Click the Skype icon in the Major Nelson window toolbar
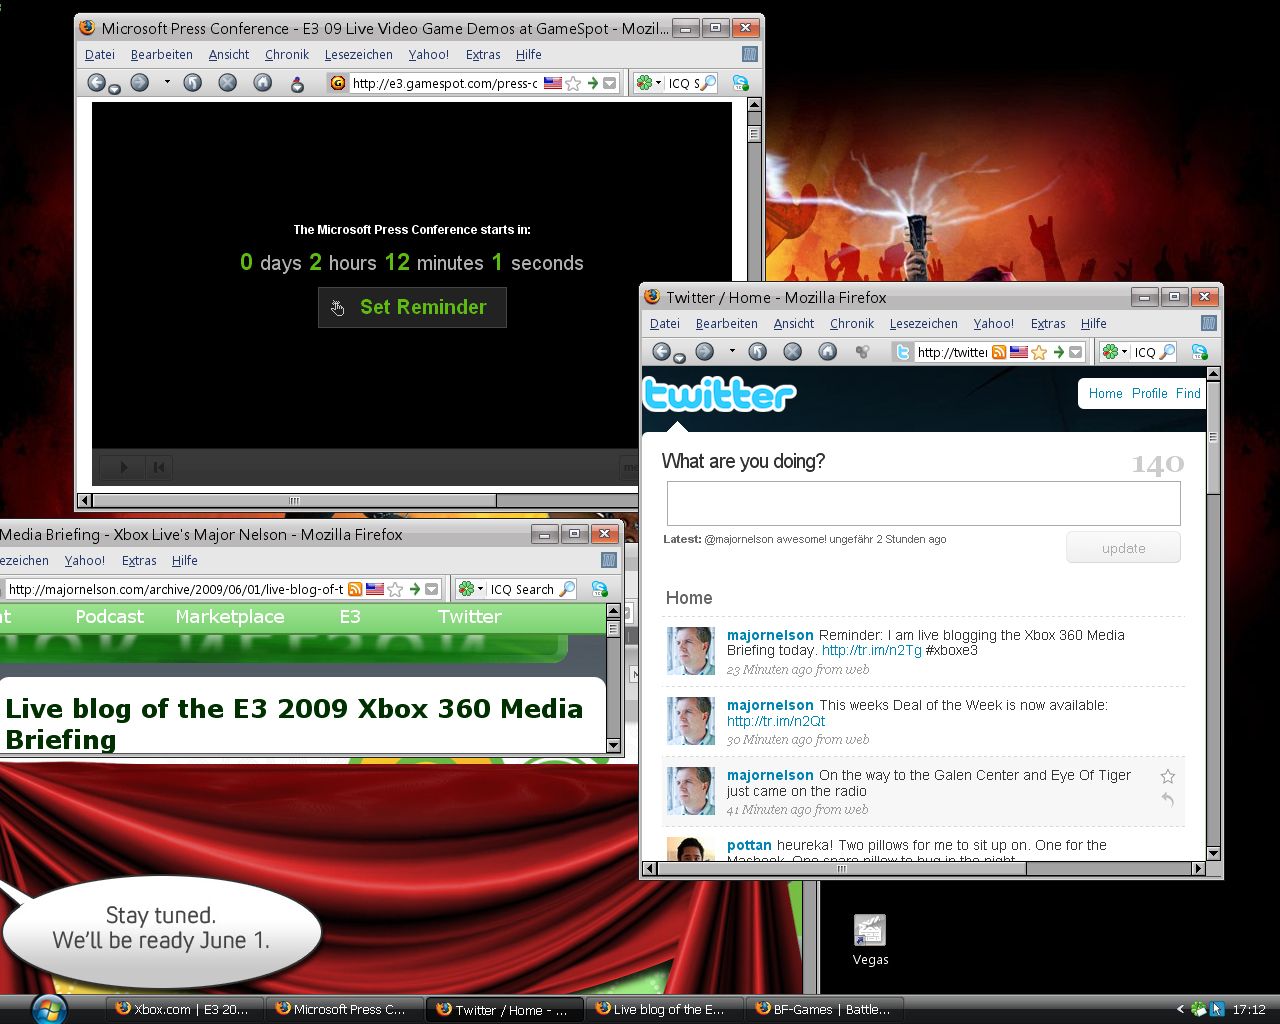The height and width of the screenshot is (1024, 1280). (x=600, y=589)
